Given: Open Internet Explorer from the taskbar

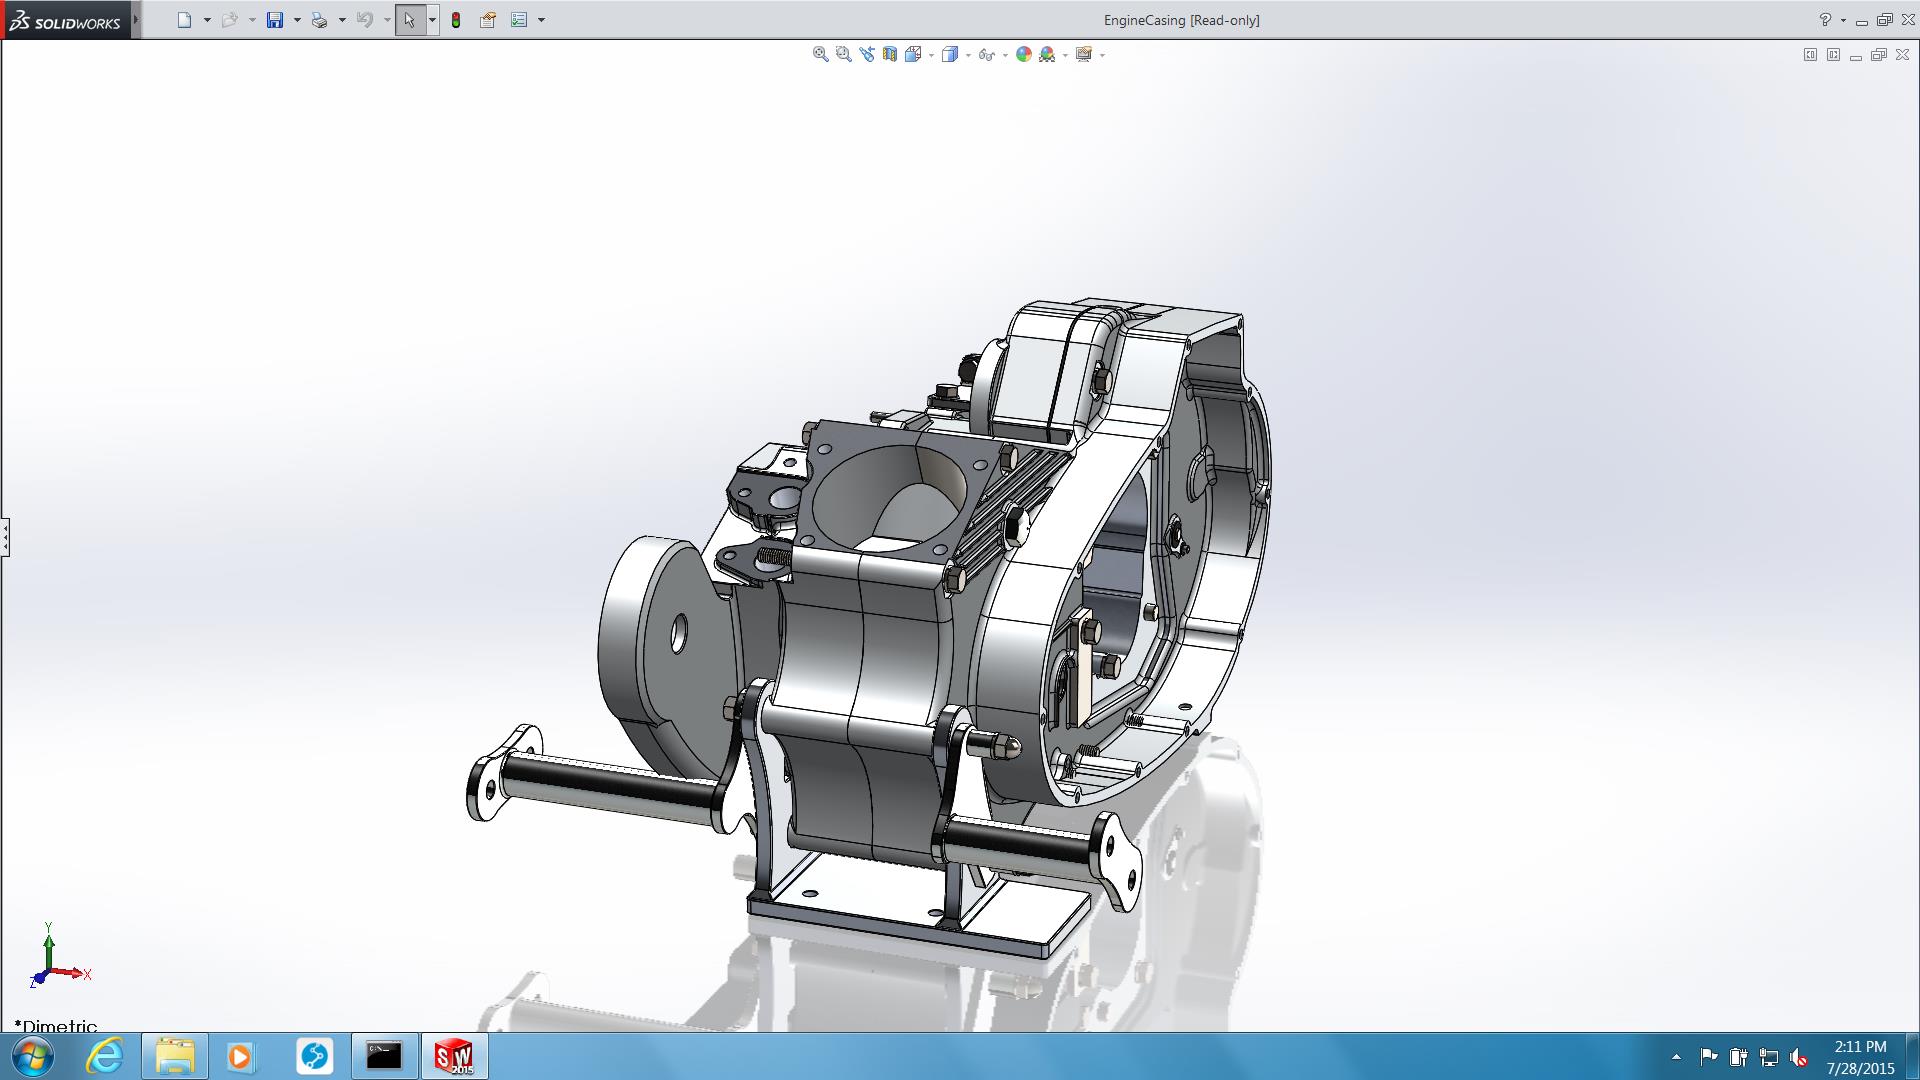Looking at the screenshot, I should pos(104,1056).
